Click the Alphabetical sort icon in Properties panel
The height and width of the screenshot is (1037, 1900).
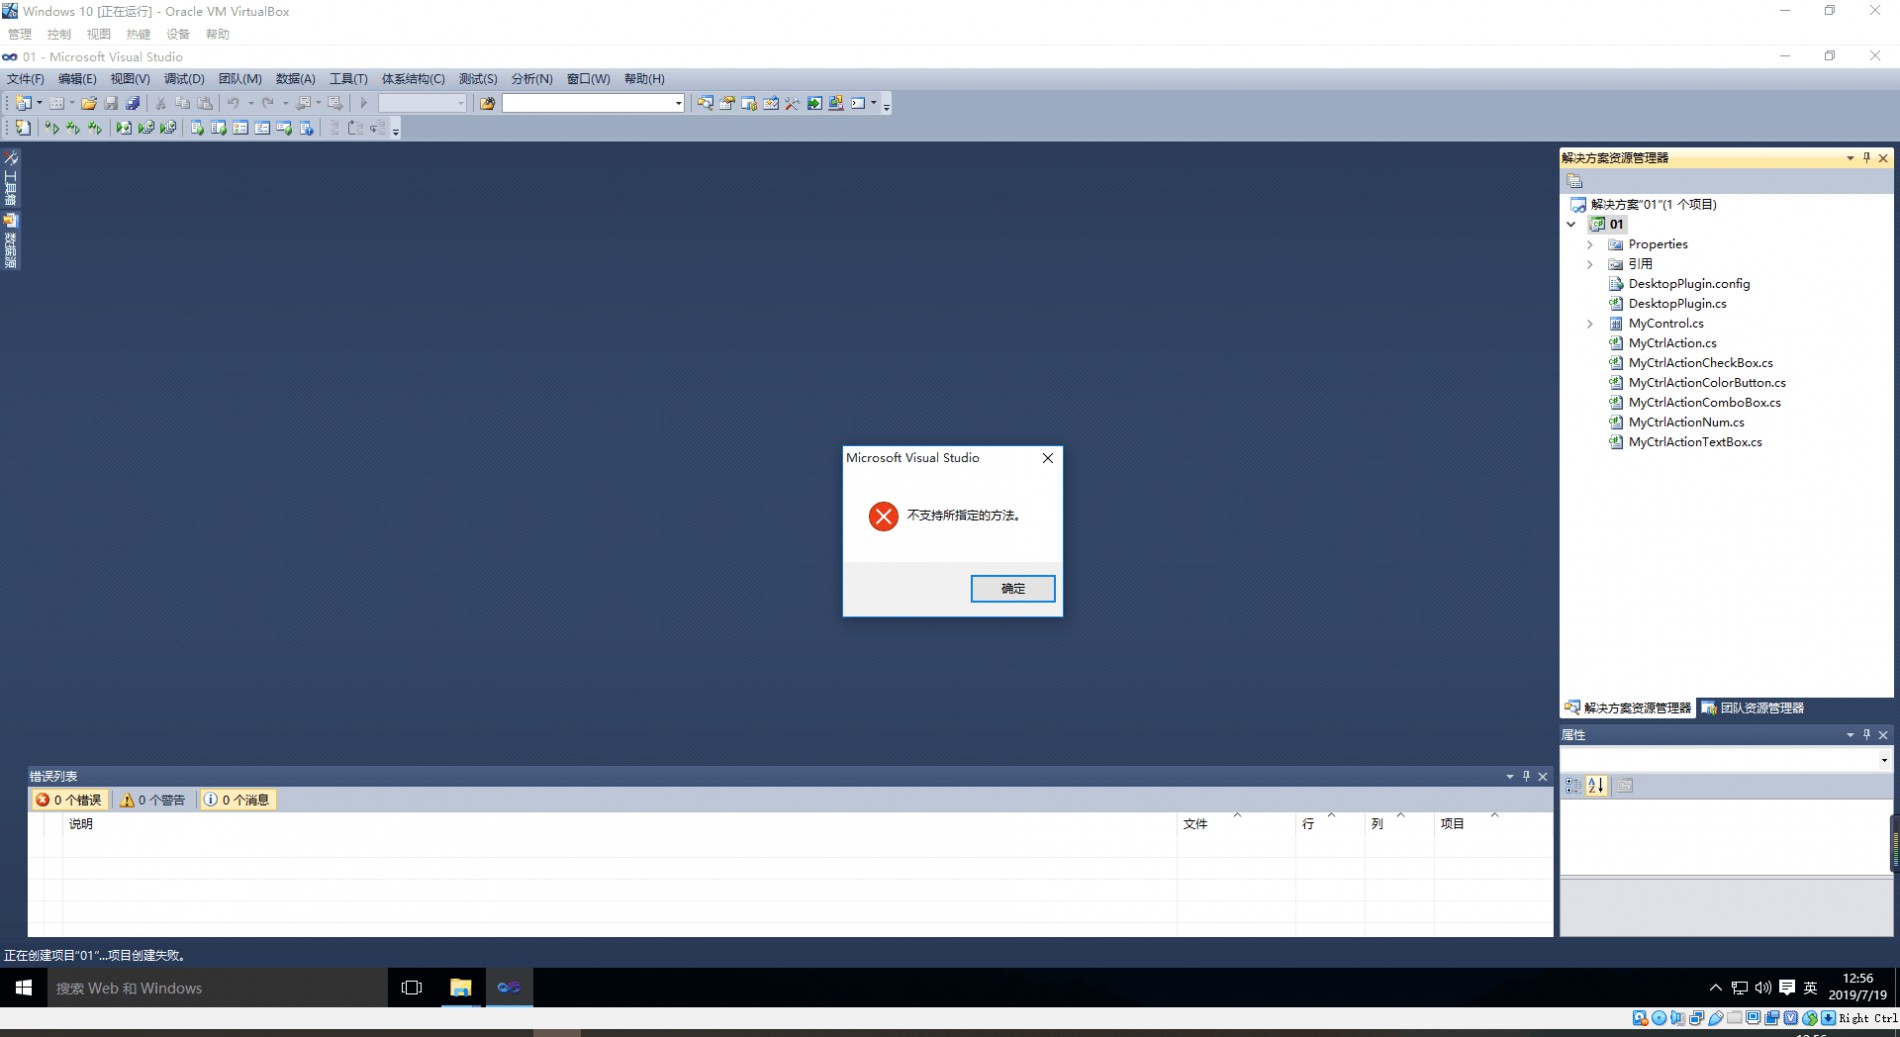click(1596, 786)
